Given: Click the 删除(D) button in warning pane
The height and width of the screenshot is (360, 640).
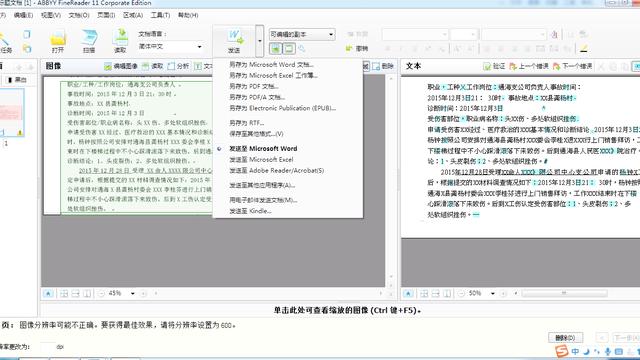Looking at the screenshot, I should (565, 338).
